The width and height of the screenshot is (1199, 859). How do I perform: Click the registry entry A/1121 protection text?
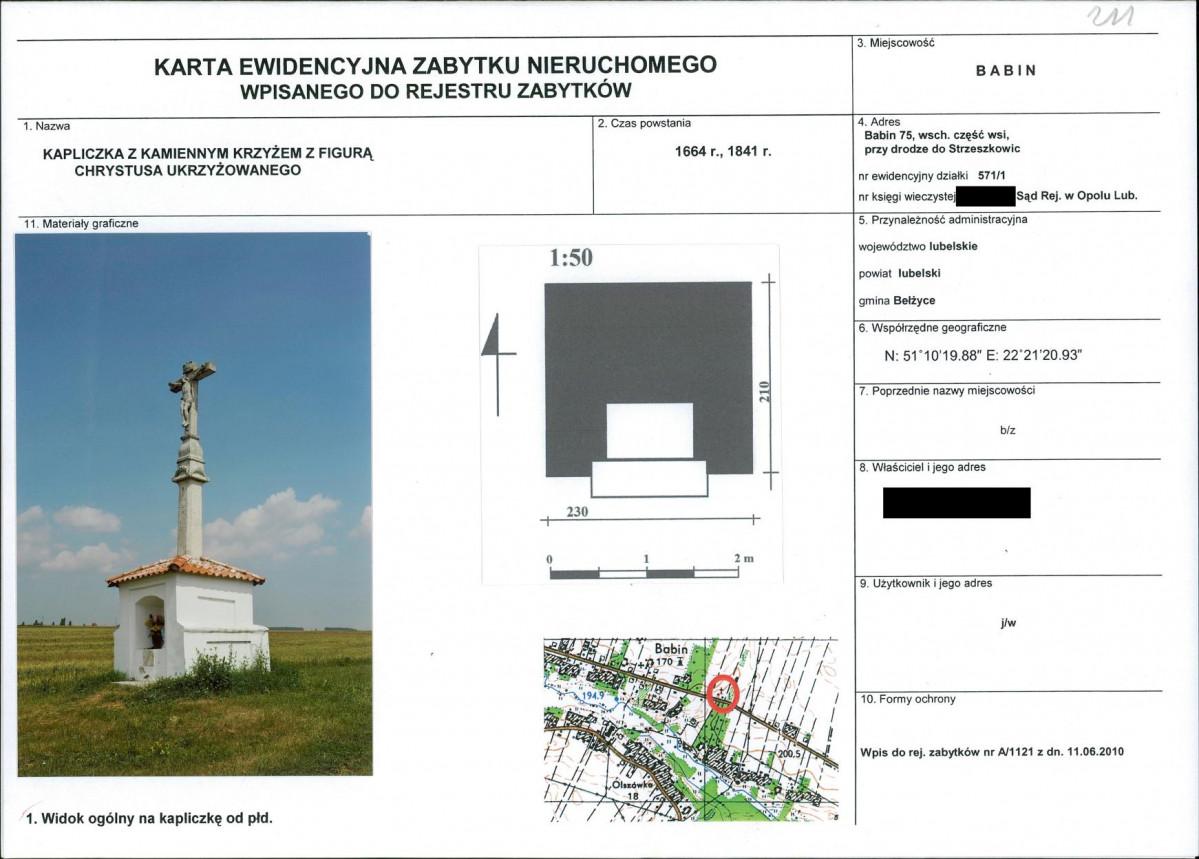point(992,752)
